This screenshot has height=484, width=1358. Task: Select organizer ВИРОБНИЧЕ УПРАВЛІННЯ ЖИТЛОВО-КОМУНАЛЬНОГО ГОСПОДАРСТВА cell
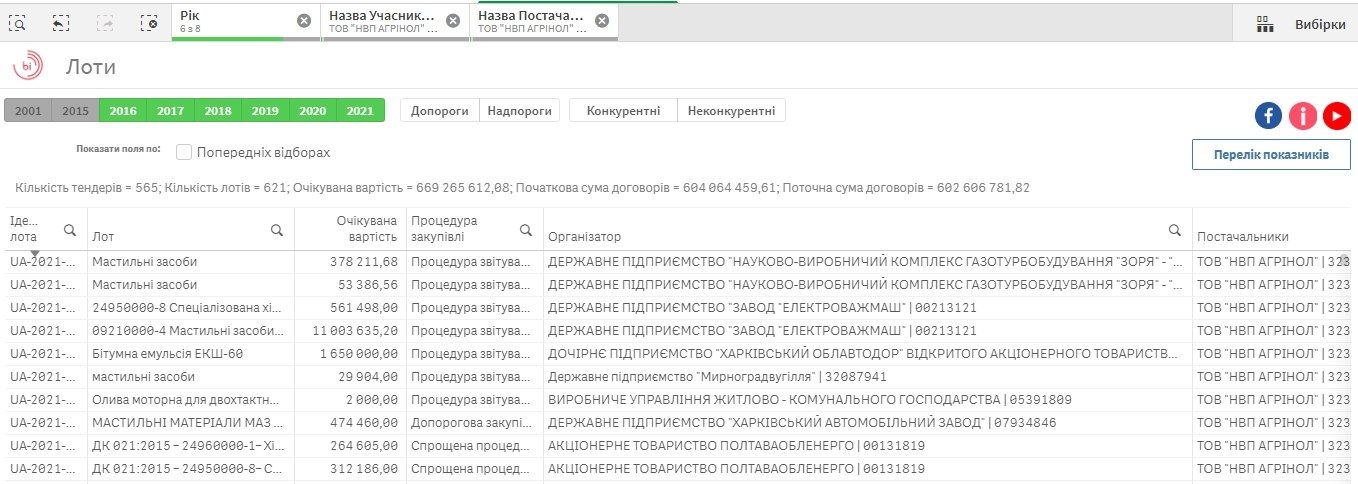(x=868, y=400)
